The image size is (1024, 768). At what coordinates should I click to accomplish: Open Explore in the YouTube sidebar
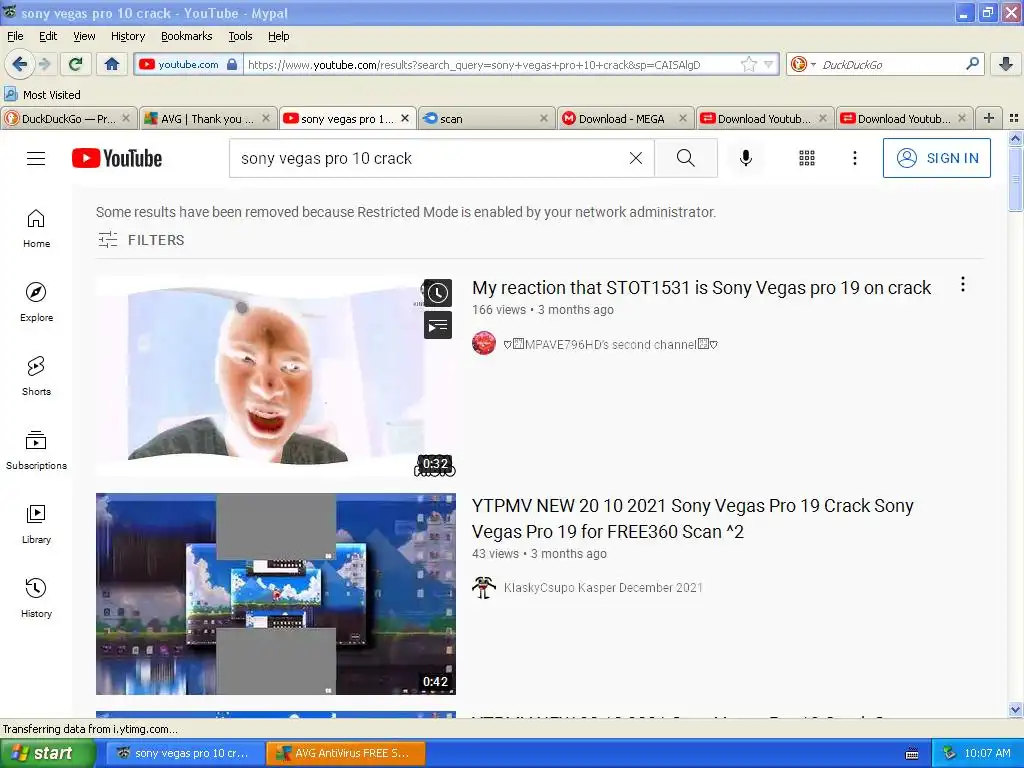click(36, 302)
